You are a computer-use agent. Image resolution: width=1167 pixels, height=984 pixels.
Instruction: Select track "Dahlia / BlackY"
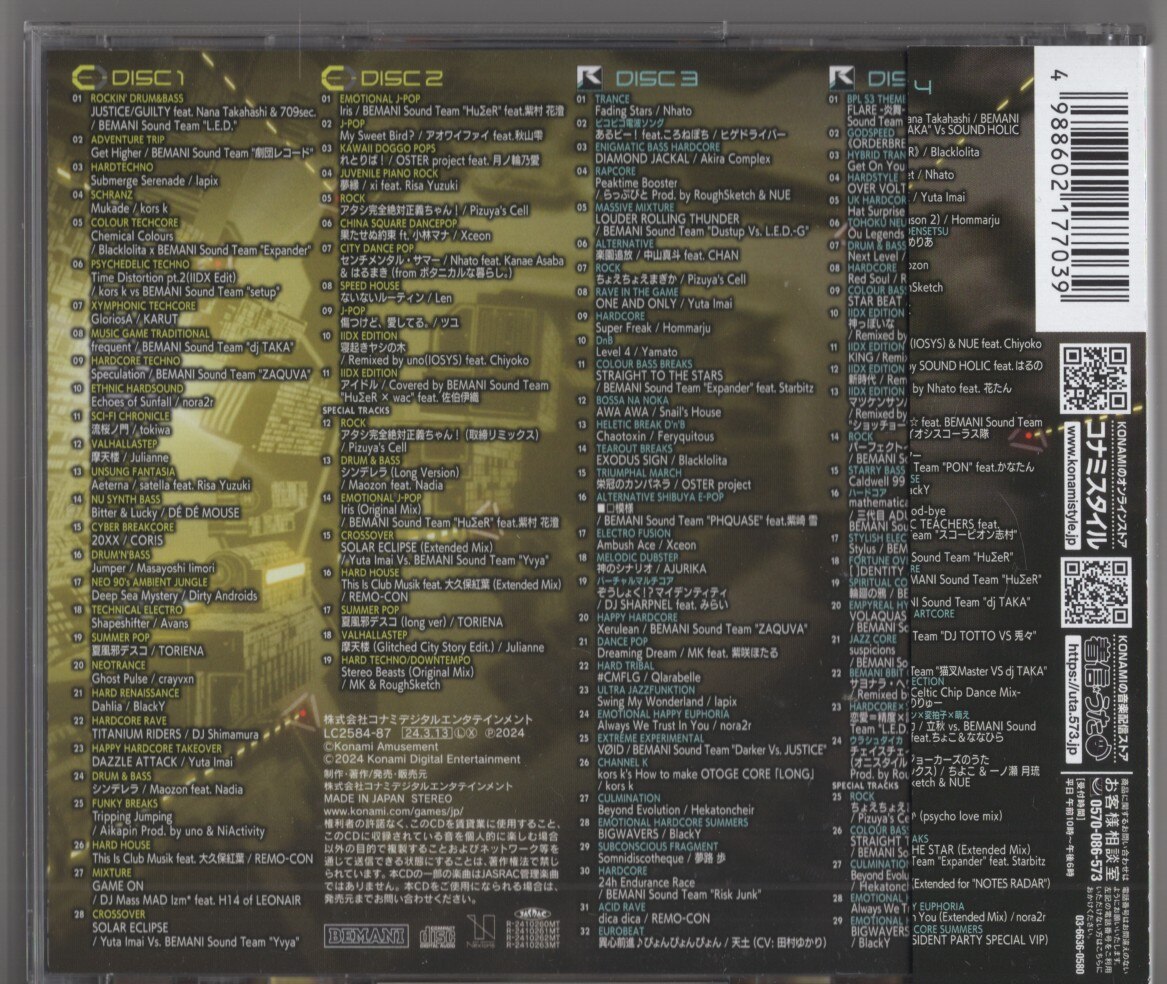(x=128, y=706)
